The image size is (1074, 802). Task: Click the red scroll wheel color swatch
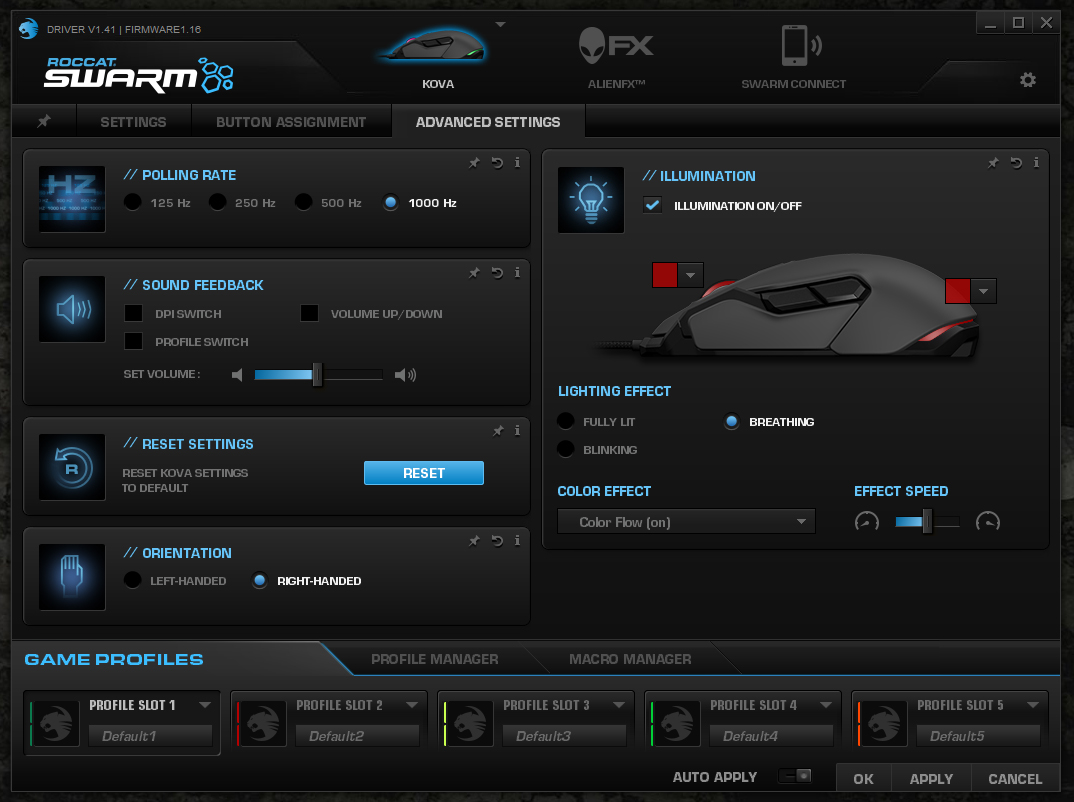pyautogui.click(x=665, y=275)
